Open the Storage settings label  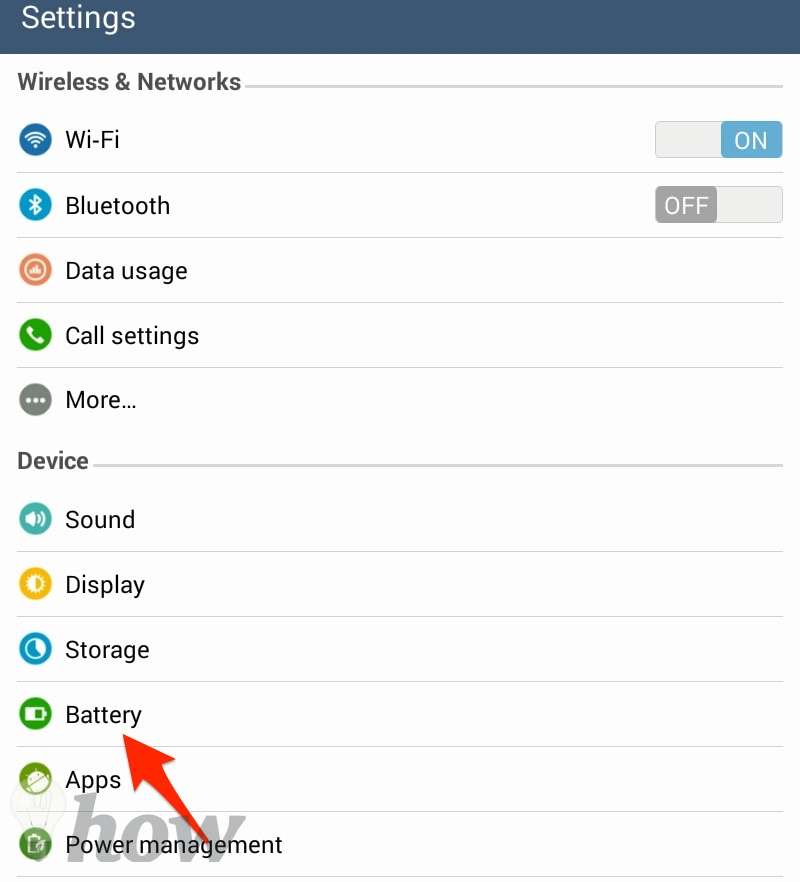coord(107,650)
